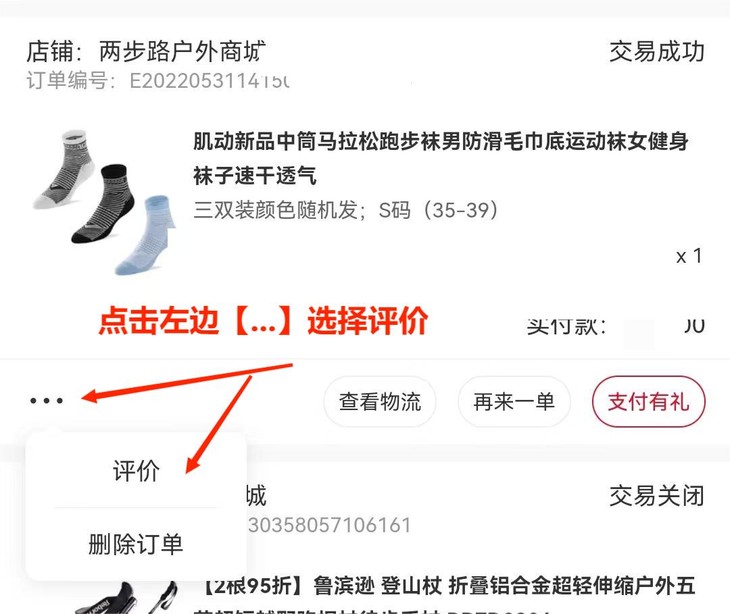Tap the 查看物流 button
Screen dimensions: 730x614
point(380,402)
